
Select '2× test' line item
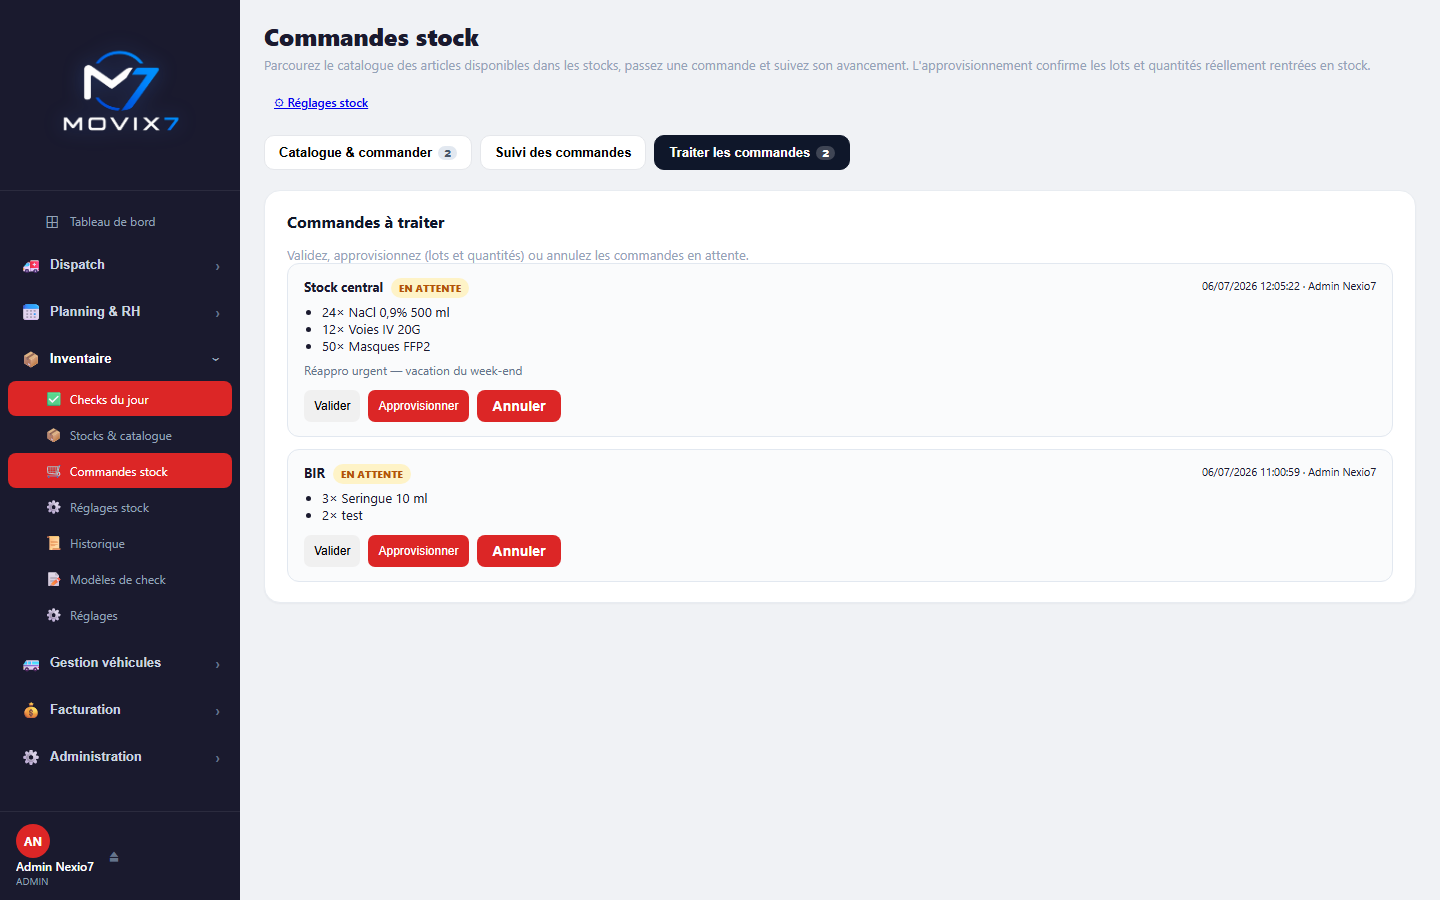342,515
